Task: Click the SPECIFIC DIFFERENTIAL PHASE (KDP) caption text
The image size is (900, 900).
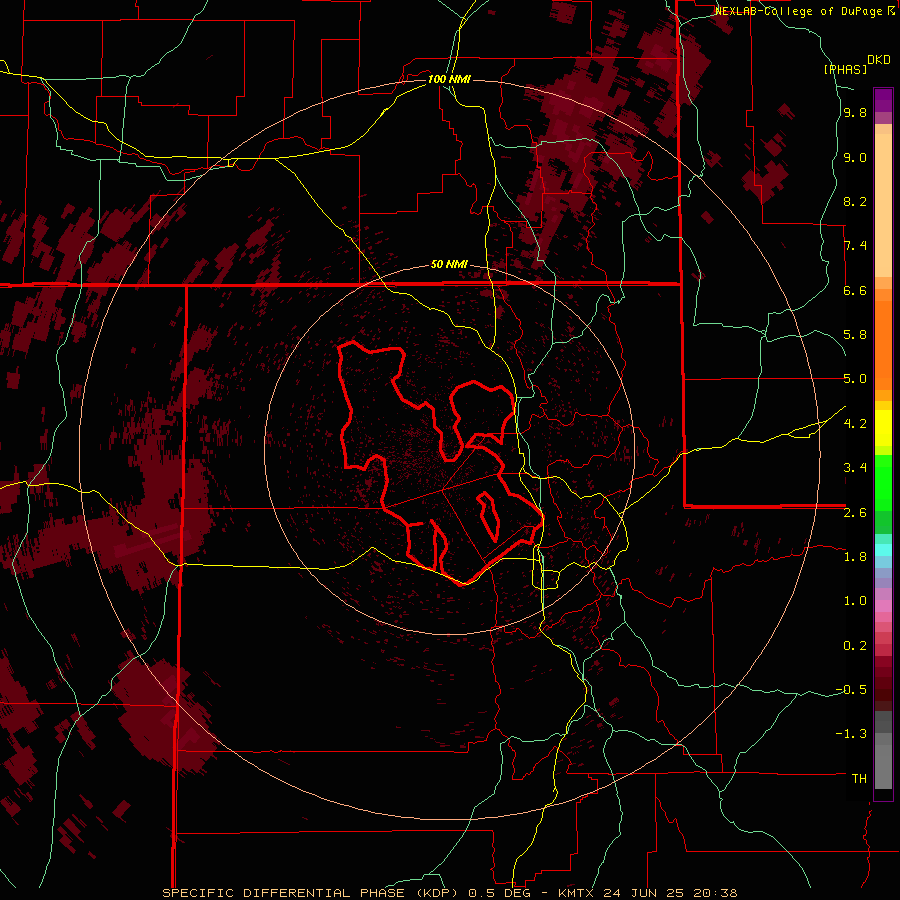Action: (312, 893)
